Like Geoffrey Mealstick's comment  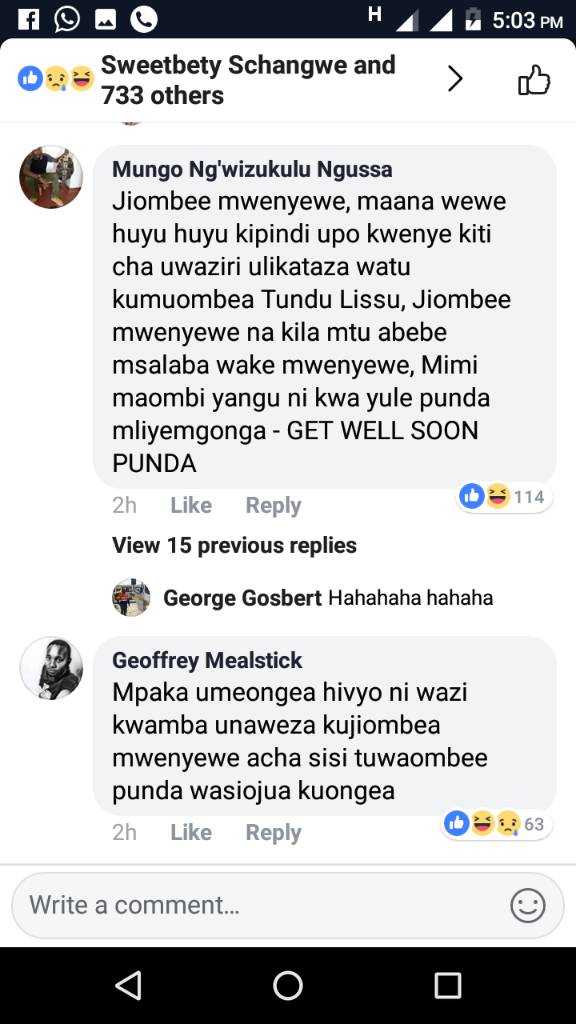[191, 833]
